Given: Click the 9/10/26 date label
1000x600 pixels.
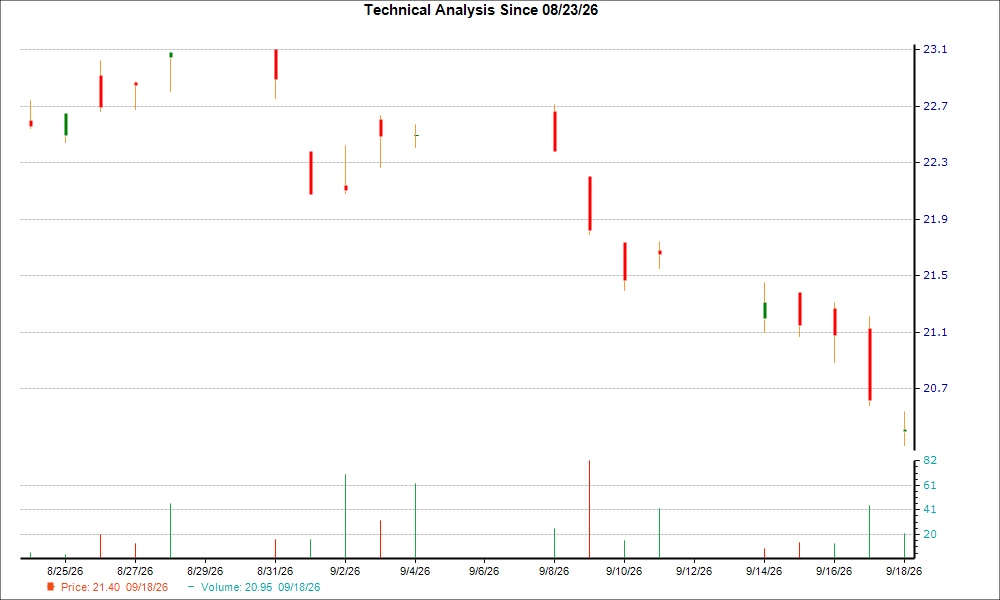Looking at the screenshot, I should tap(624, 571).
